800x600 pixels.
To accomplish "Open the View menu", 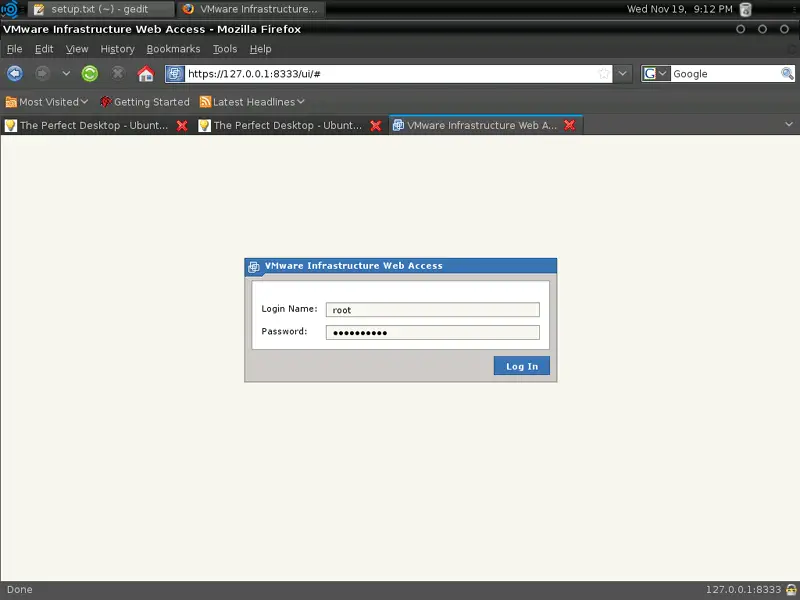I will point(77,49).
